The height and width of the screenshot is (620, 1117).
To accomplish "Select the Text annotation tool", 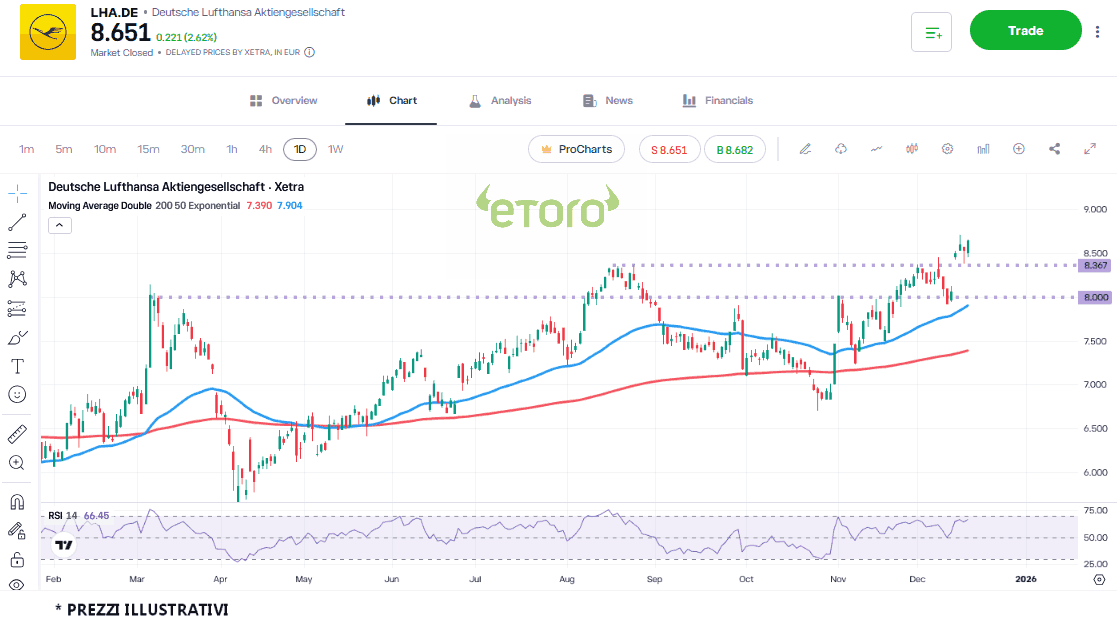I will pos(17,366).
